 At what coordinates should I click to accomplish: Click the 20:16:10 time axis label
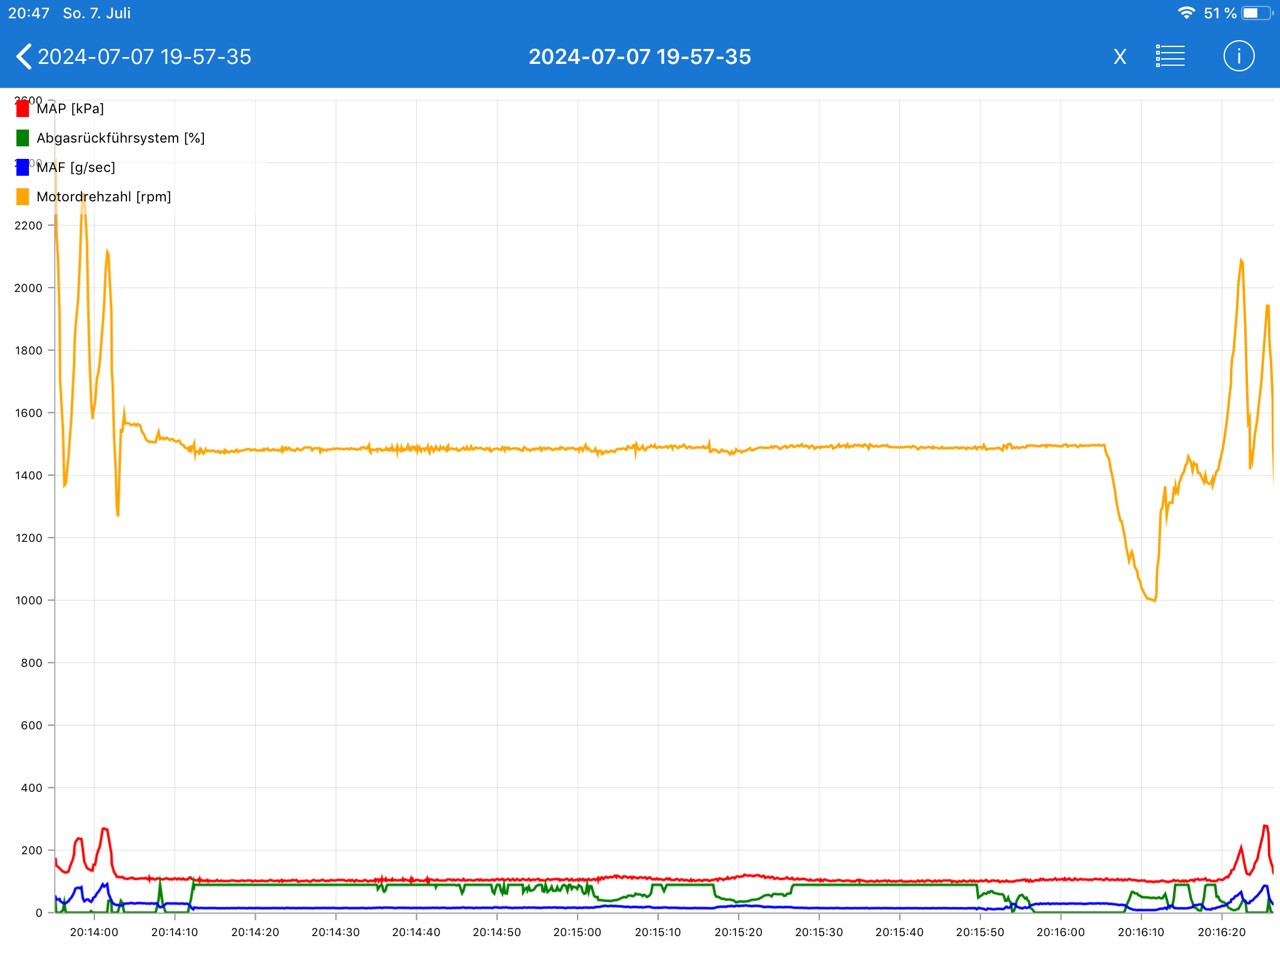coord(1141,932)
